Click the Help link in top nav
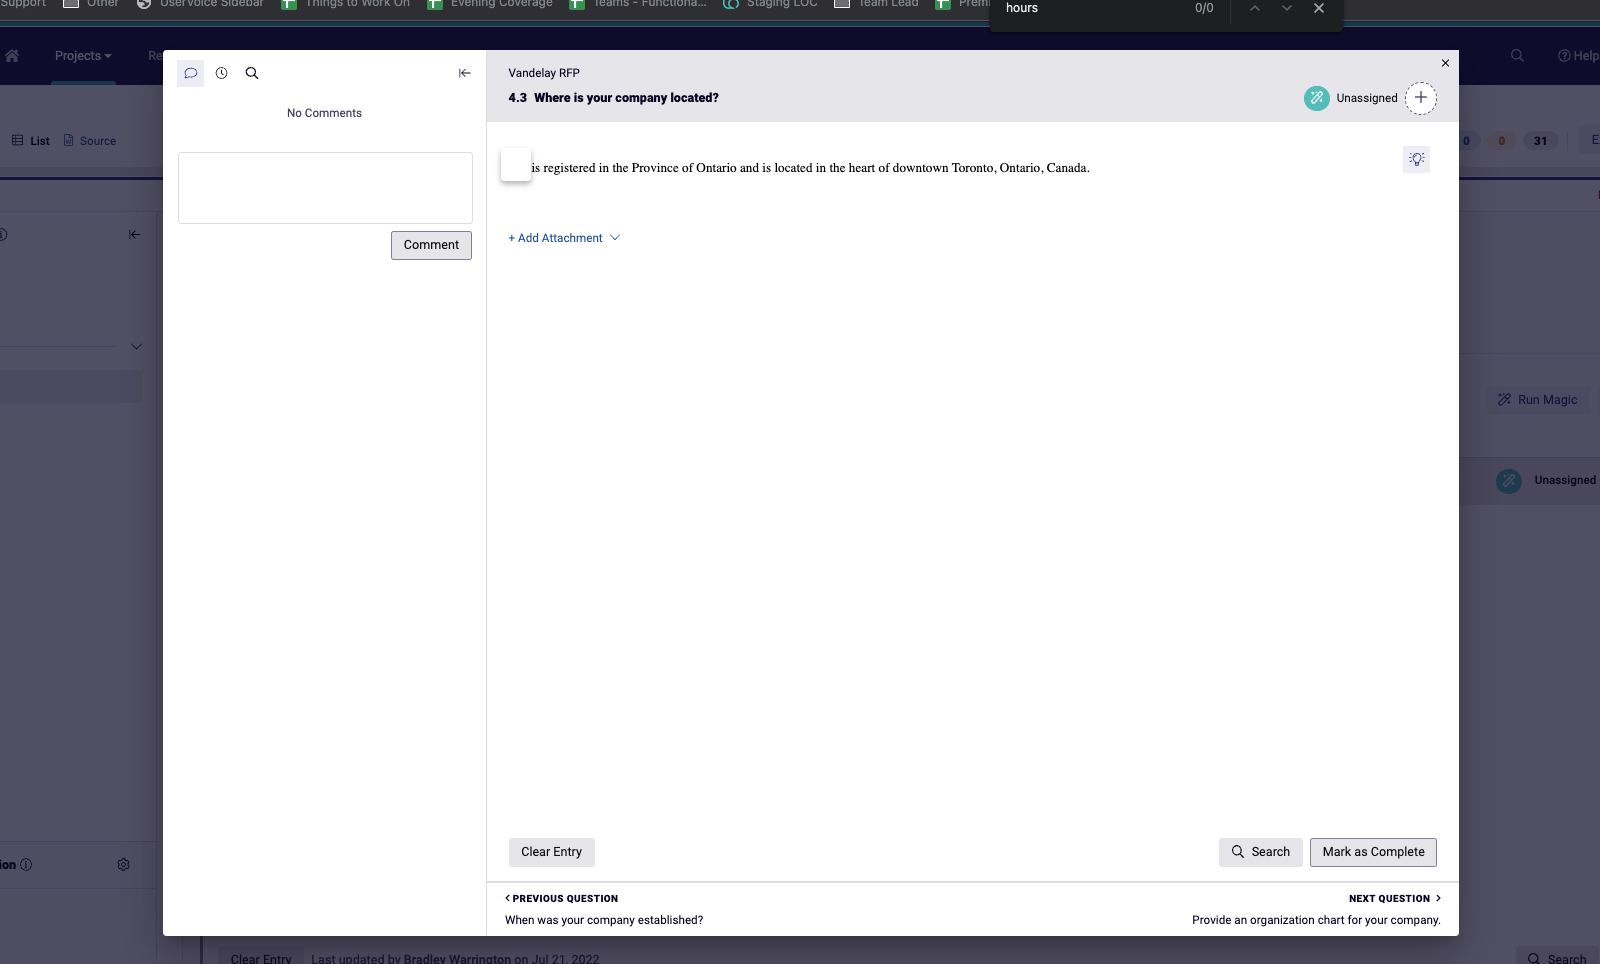This screenshot has height=964, width=1600. 1578,56
